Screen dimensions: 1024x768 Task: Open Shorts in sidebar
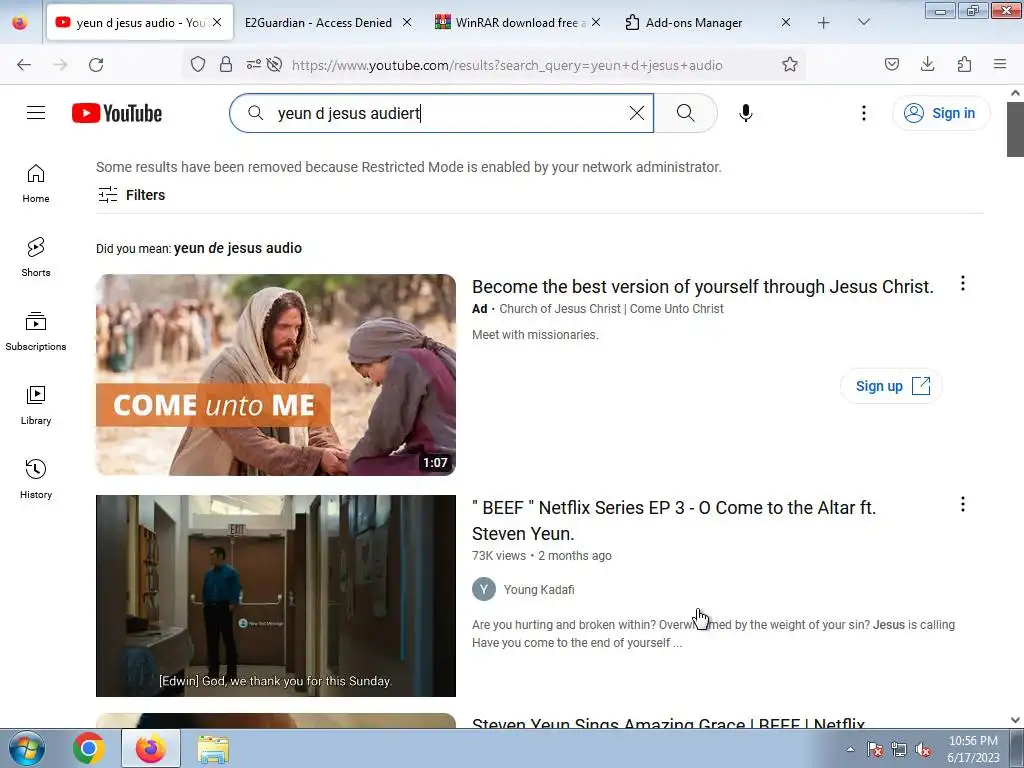(36, 257)
